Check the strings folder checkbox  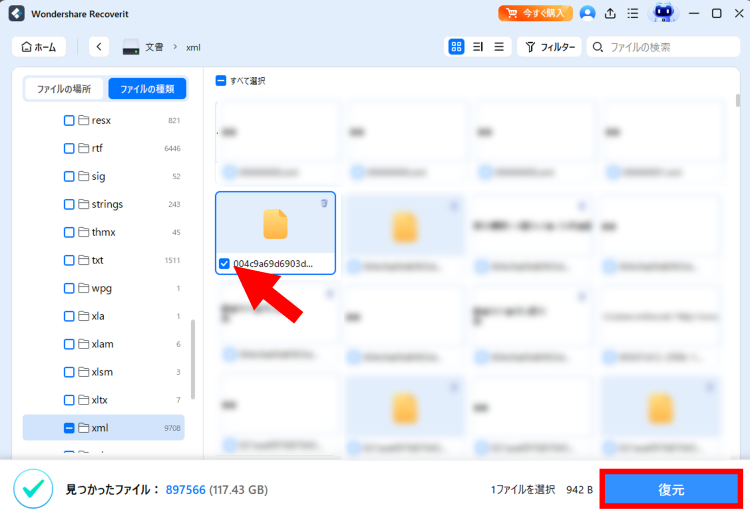point(69,204)
